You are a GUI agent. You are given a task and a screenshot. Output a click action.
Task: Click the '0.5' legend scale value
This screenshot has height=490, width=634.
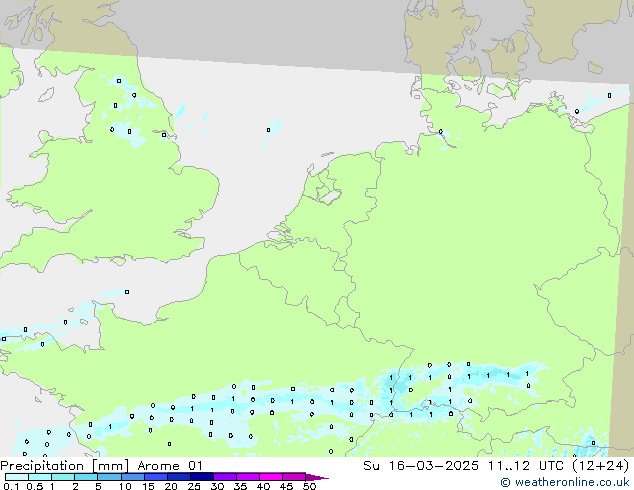35,486
